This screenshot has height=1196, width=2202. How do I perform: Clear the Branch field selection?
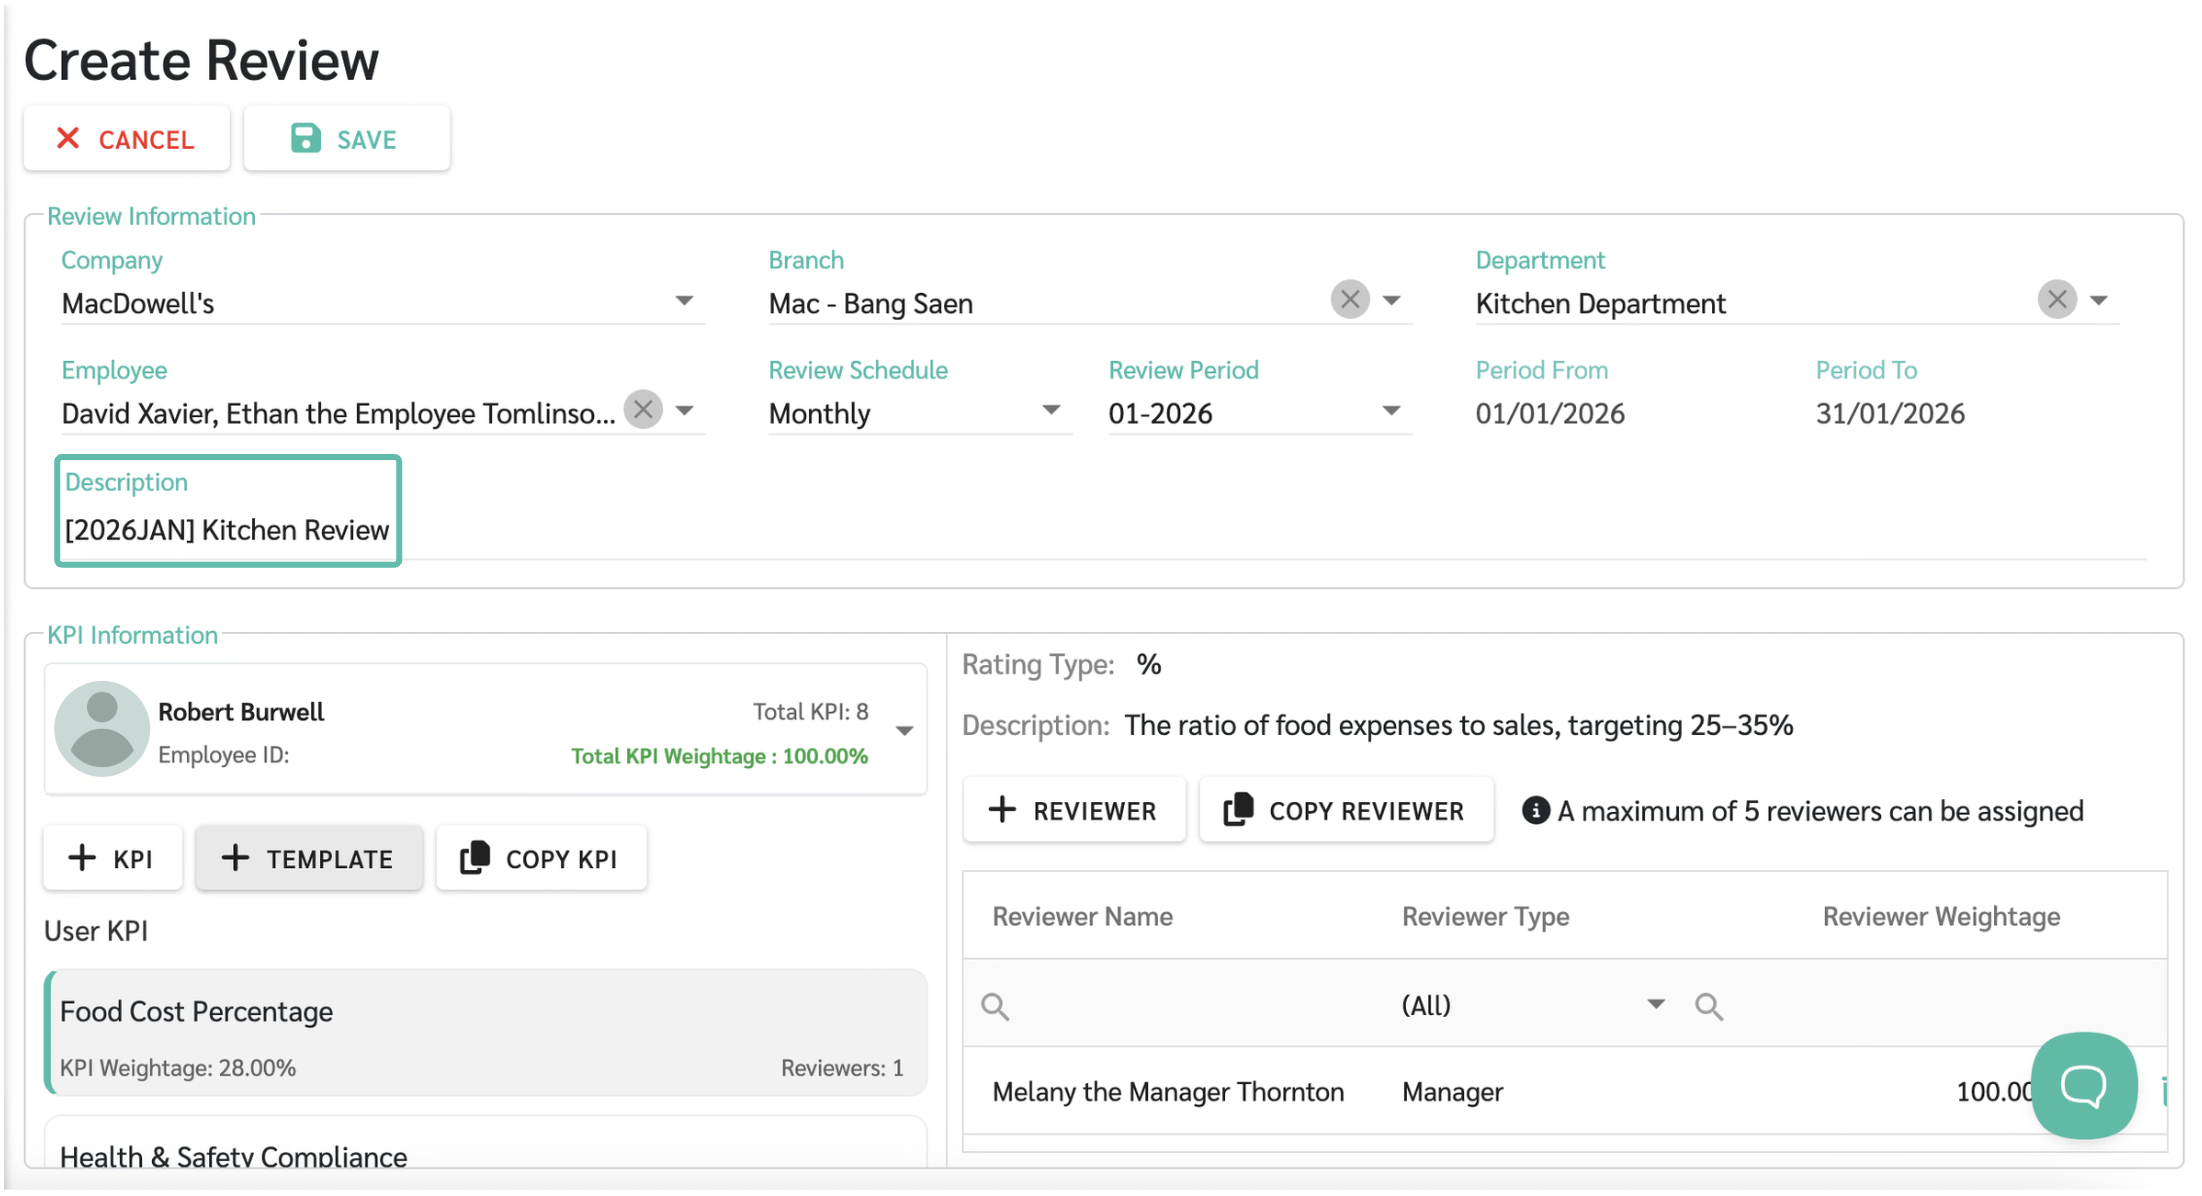(1349, 299)
